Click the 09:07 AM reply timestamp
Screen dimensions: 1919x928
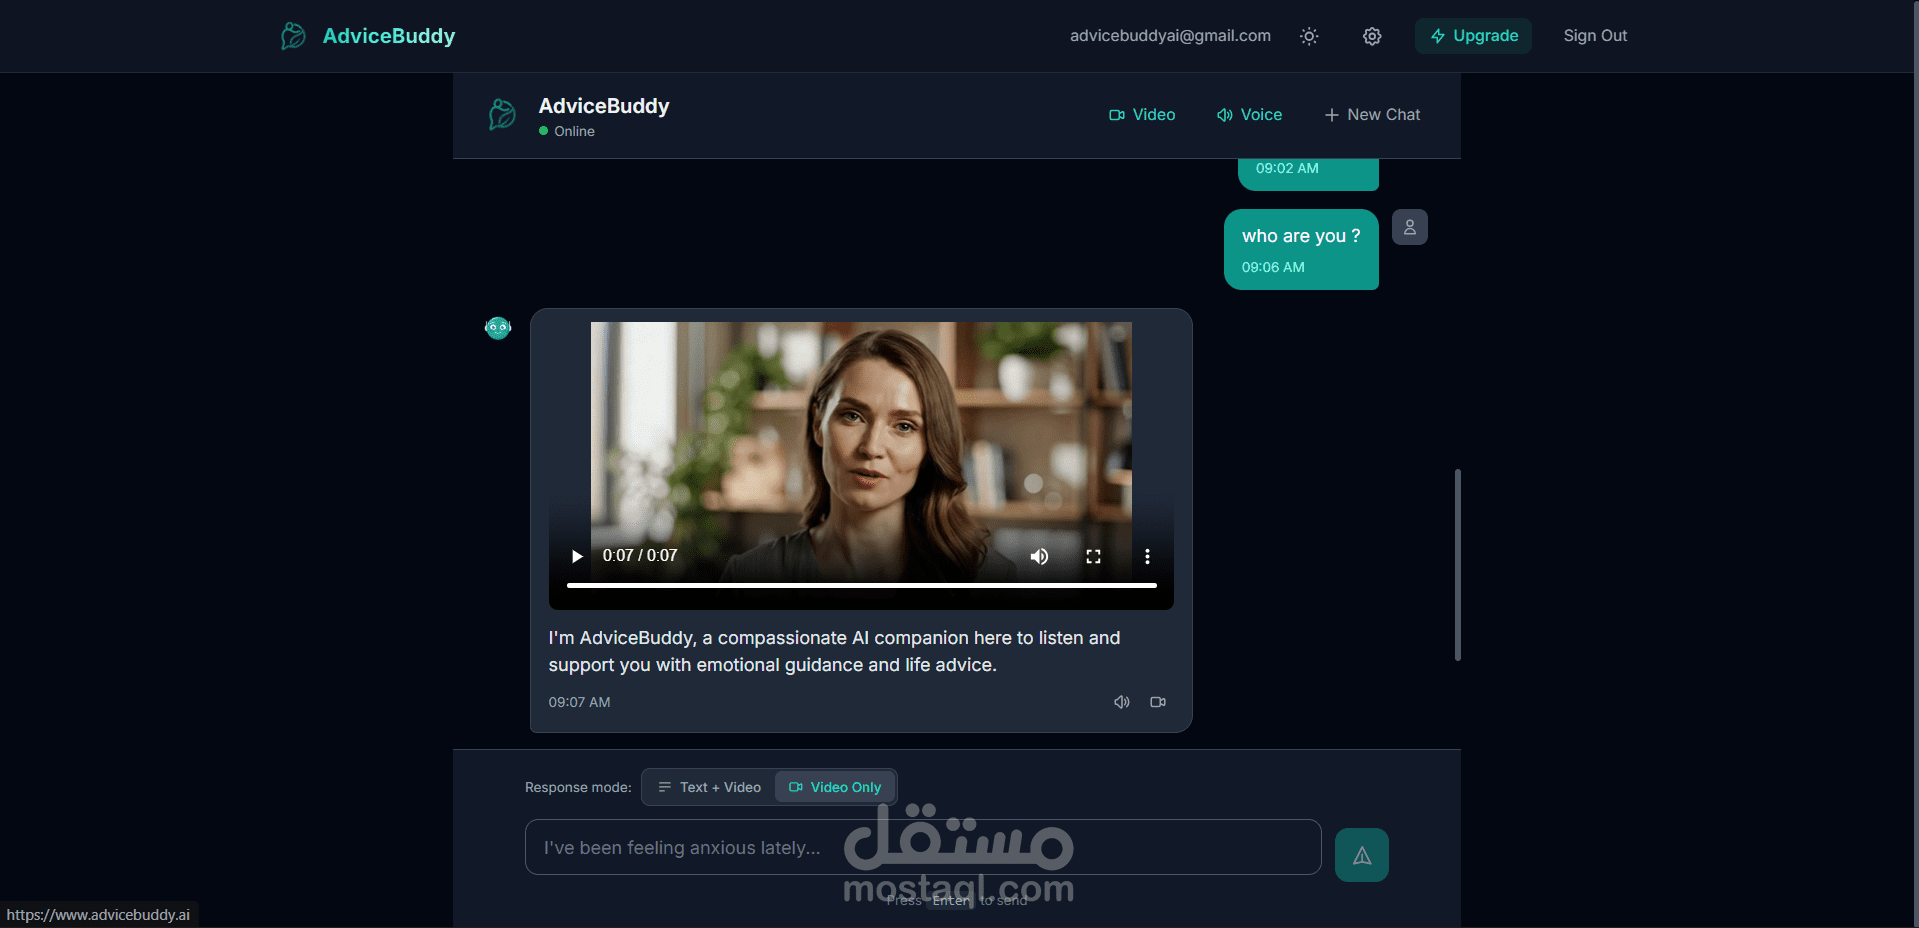579,702
